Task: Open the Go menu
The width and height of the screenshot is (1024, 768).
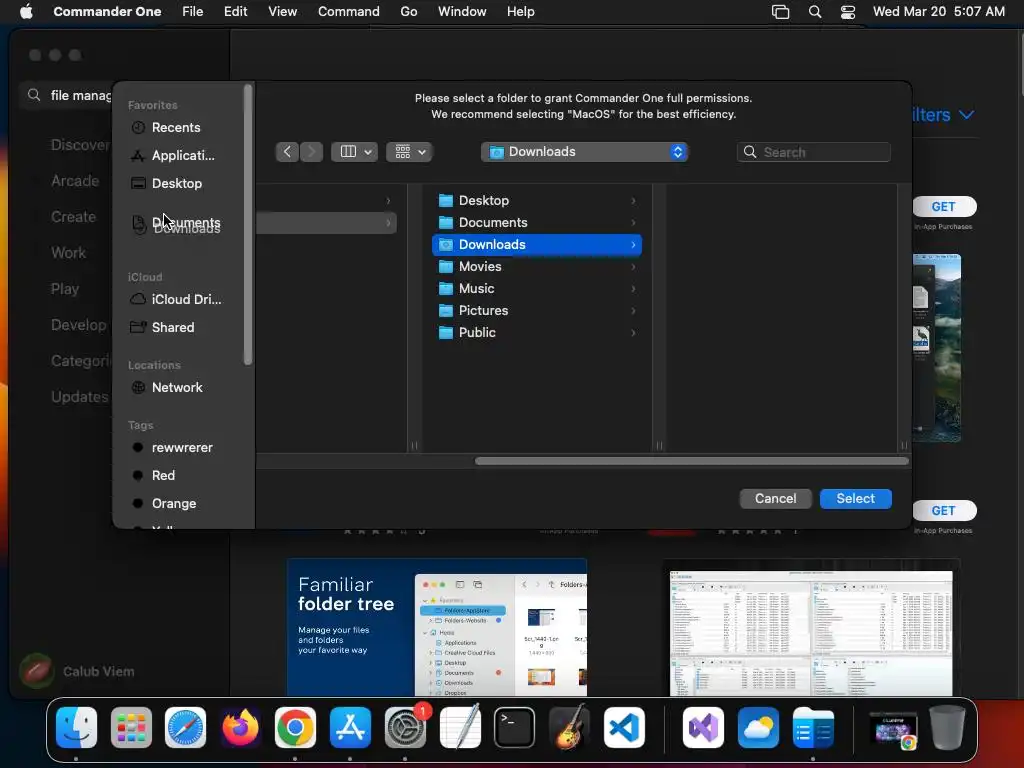Action: click(408, 12)
